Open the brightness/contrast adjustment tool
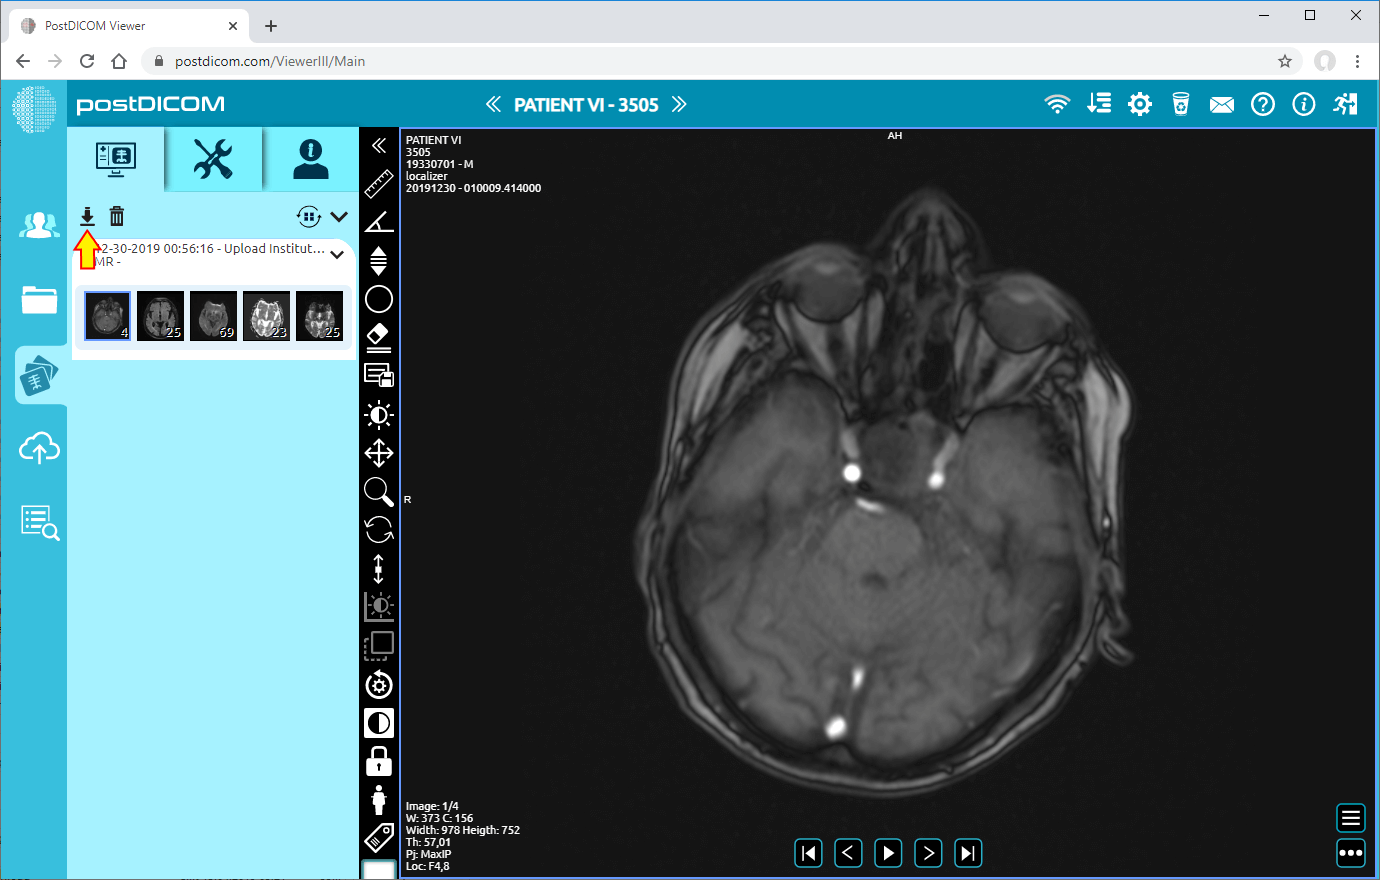Image resolution: width=1380 pixels, height=880 pixels. pos(379,415)
